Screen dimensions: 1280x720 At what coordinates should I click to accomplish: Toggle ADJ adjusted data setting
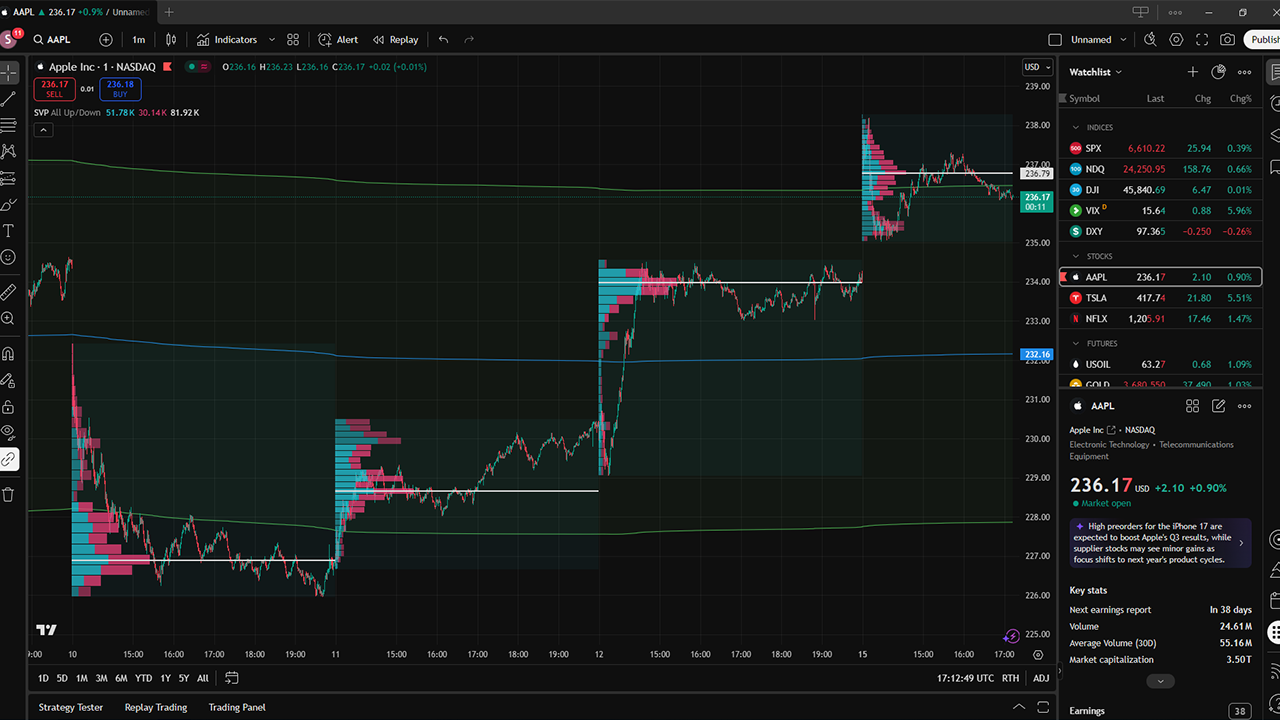(1041, 678)
